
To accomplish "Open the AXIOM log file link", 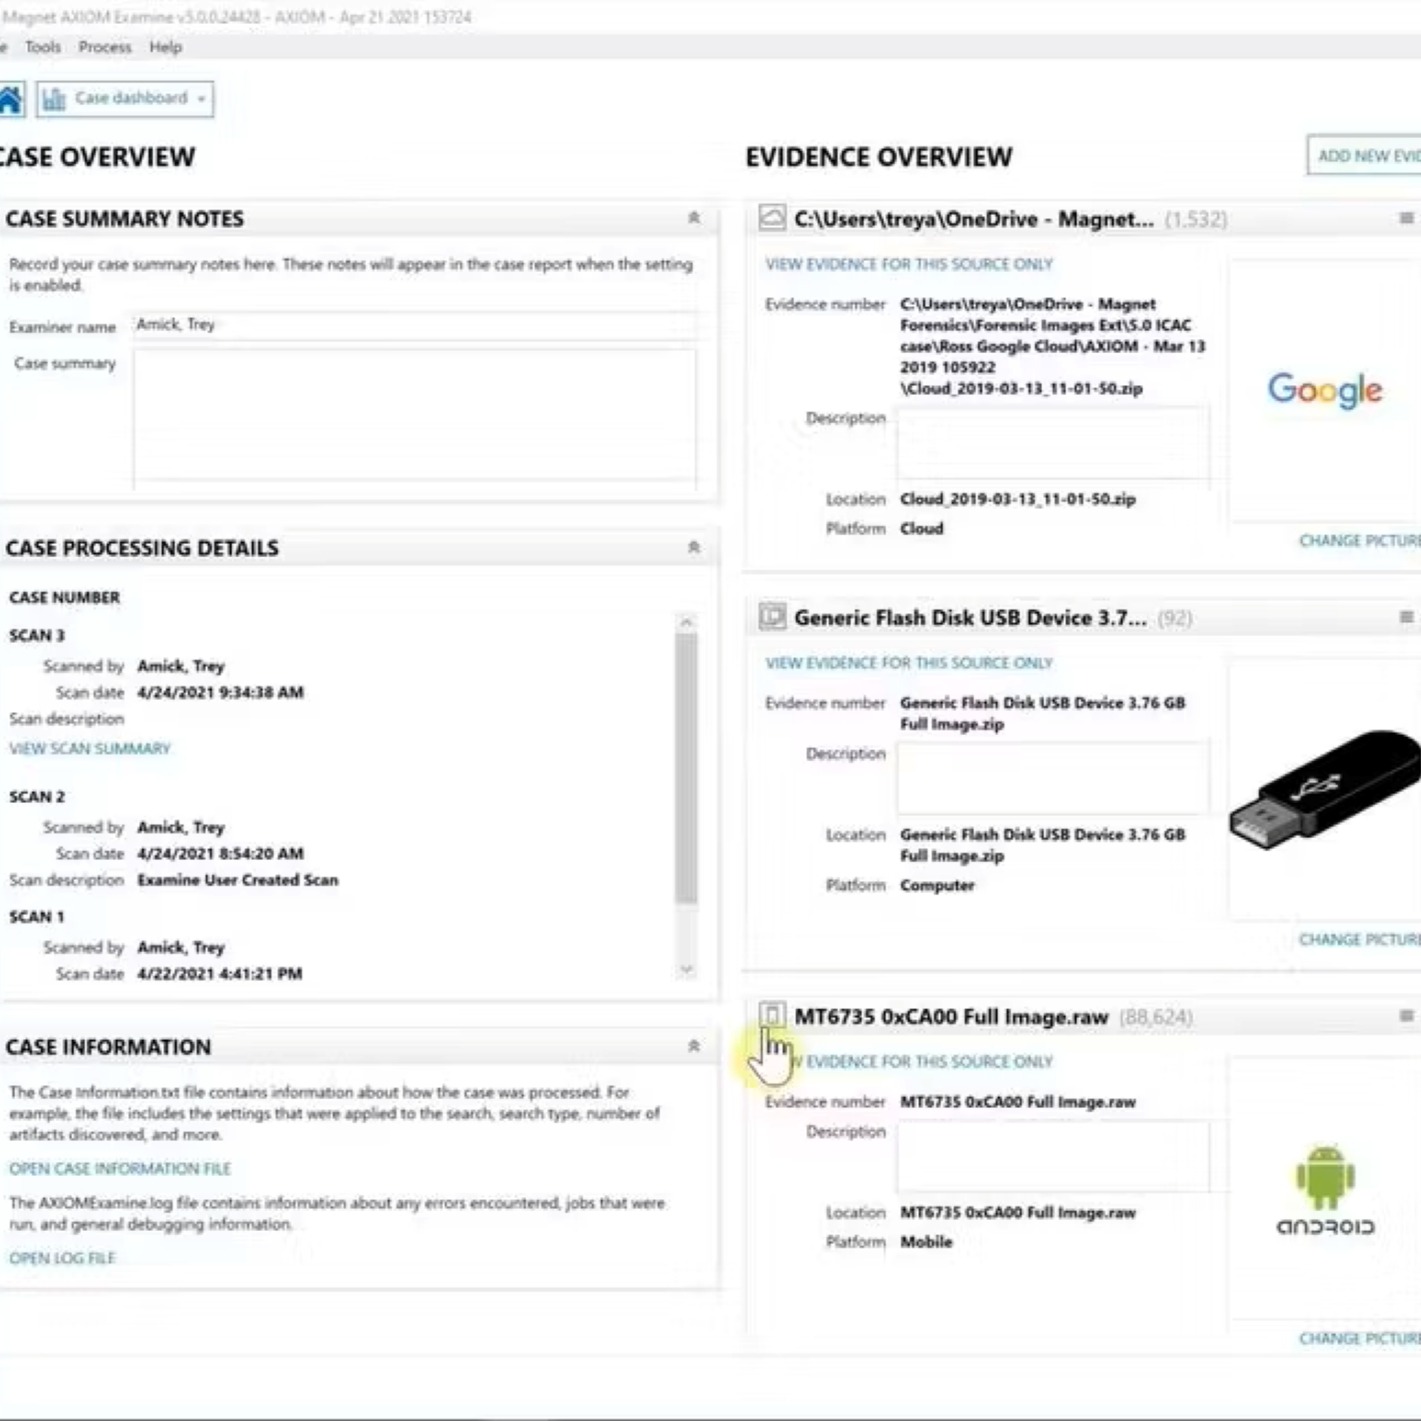I will [62, 1258].
